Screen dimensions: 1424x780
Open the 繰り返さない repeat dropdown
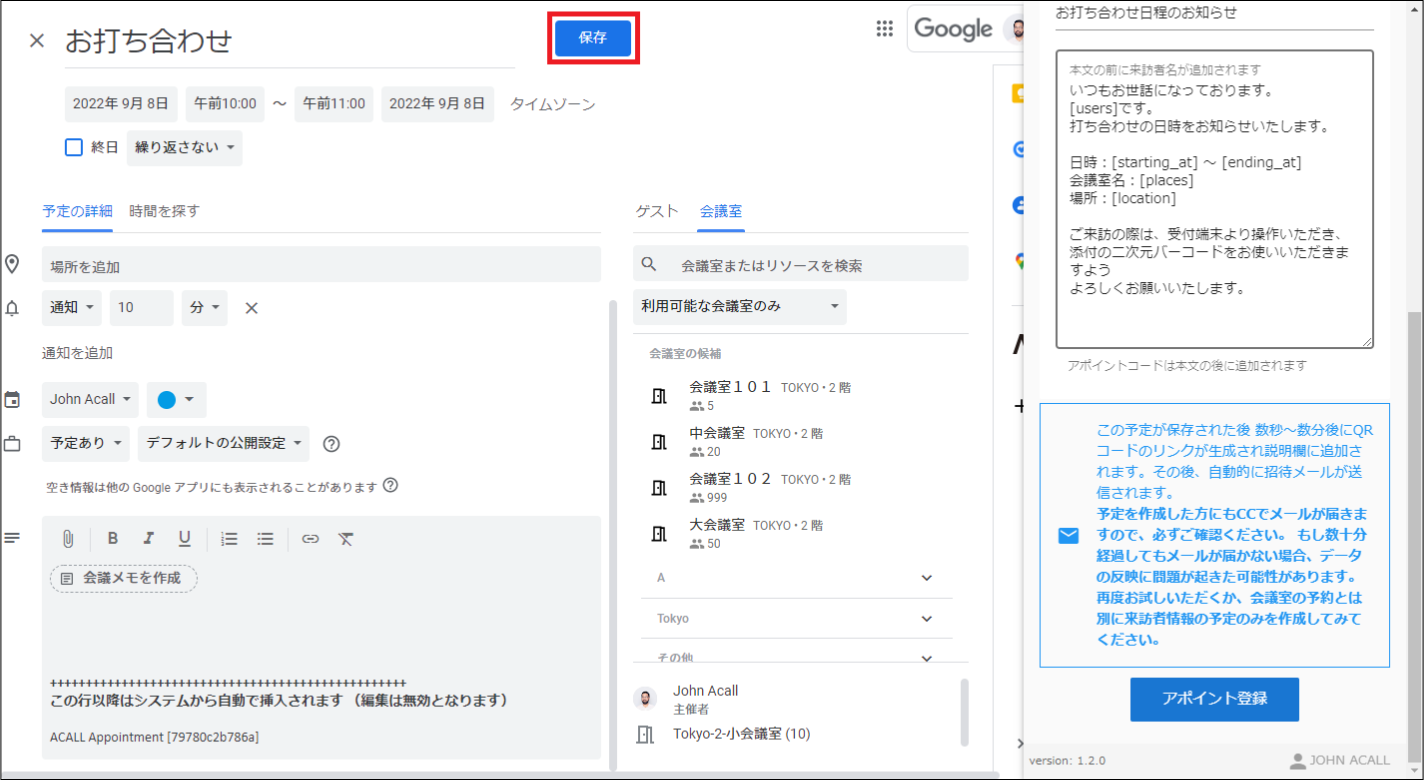184,148
